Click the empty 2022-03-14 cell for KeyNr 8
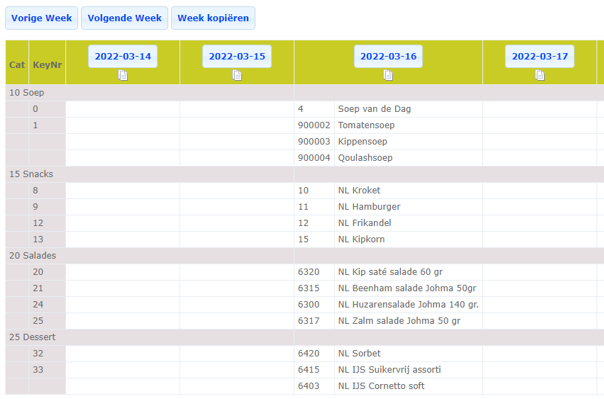Viewport: 604px width, 399px height. [x=122, y=191]
